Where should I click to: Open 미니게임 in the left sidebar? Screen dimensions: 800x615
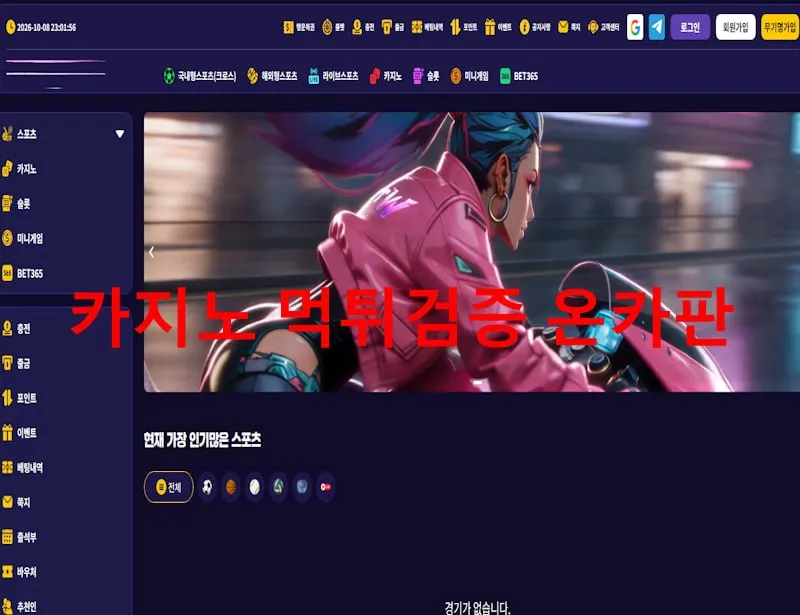(x=22, y=238)
